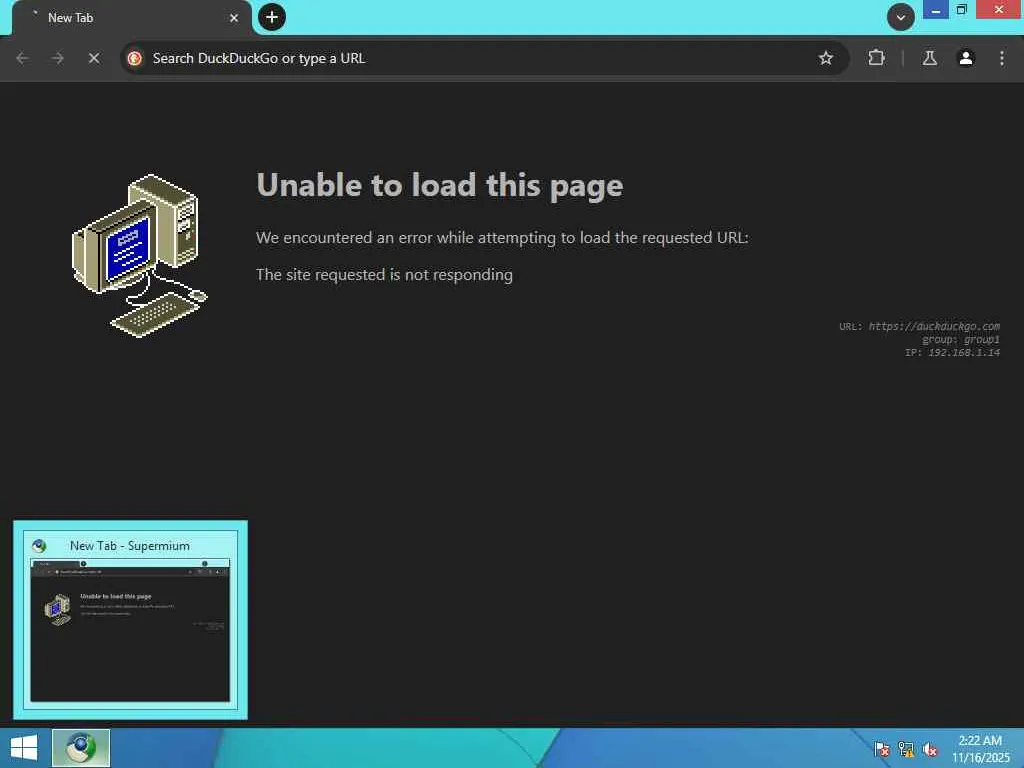1024x768 pixels.
Task: Click the Supermium icon in taskbar preview title
Action: 39,546
